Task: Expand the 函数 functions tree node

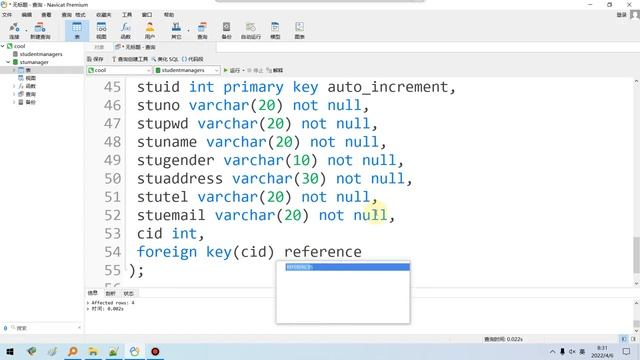Action: 14,86
